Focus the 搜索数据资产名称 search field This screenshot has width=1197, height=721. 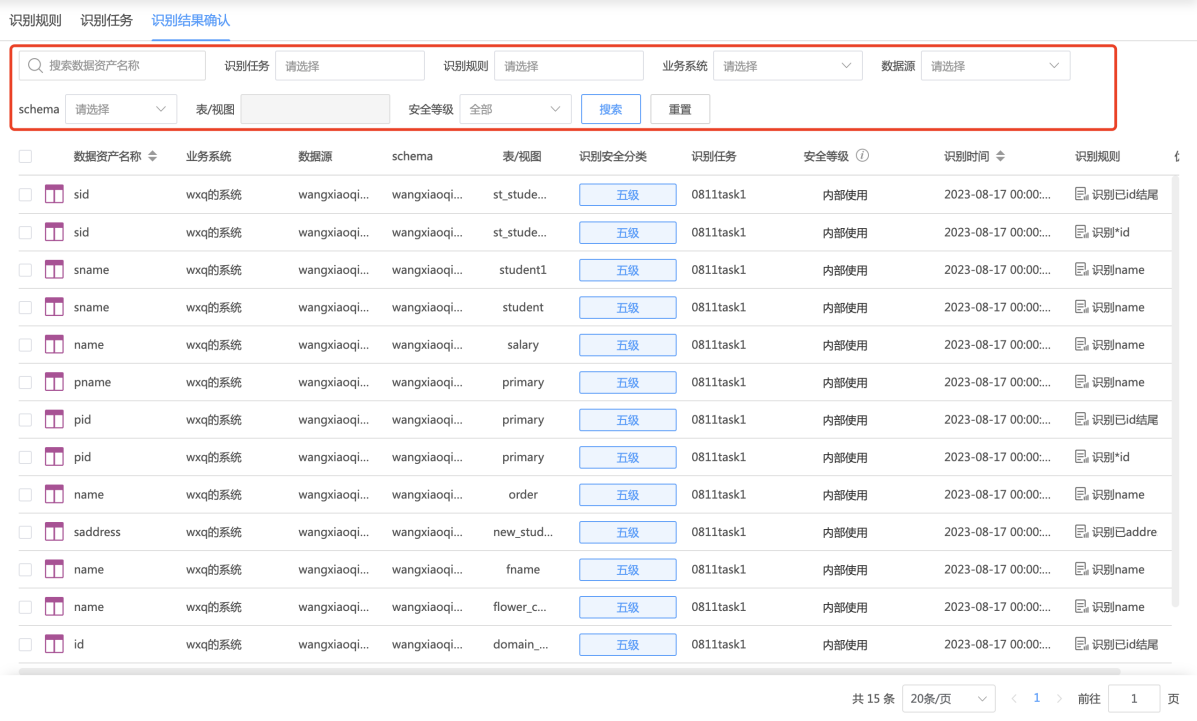click(112, 66)
